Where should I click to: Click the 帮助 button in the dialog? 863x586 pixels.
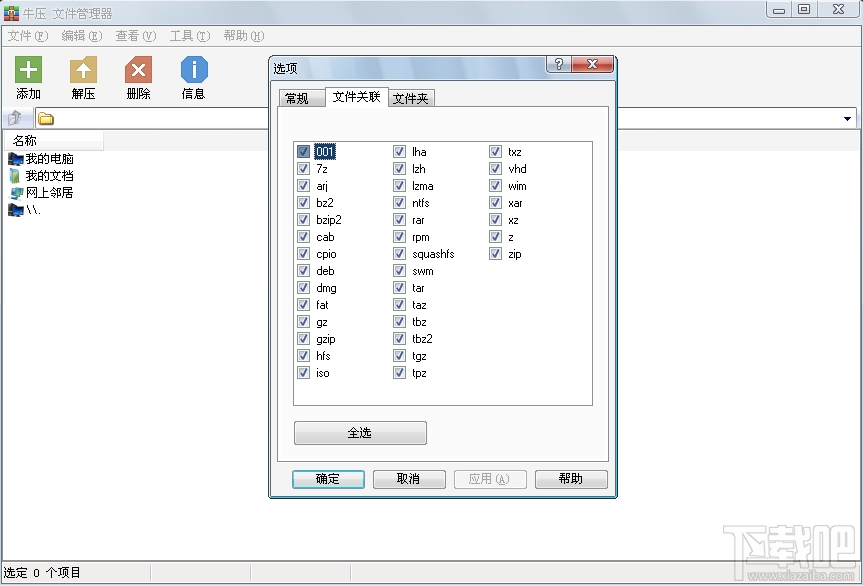571,479
